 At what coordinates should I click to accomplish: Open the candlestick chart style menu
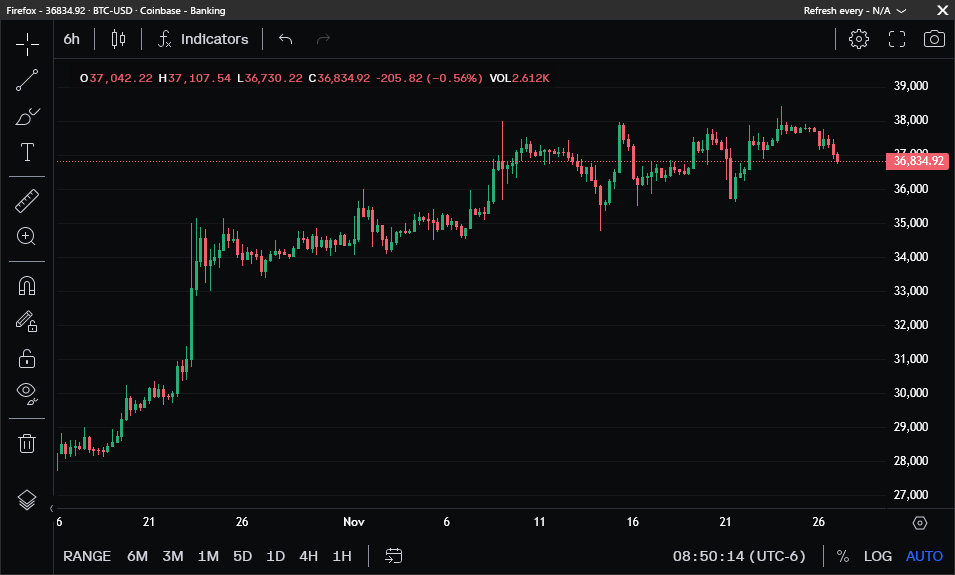pyautogui.click(x=119, y=39)
